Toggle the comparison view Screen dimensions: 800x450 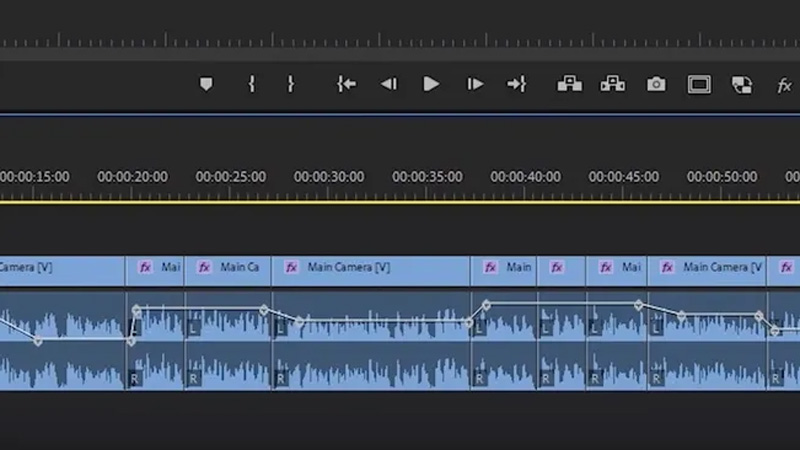pos(741,85)
